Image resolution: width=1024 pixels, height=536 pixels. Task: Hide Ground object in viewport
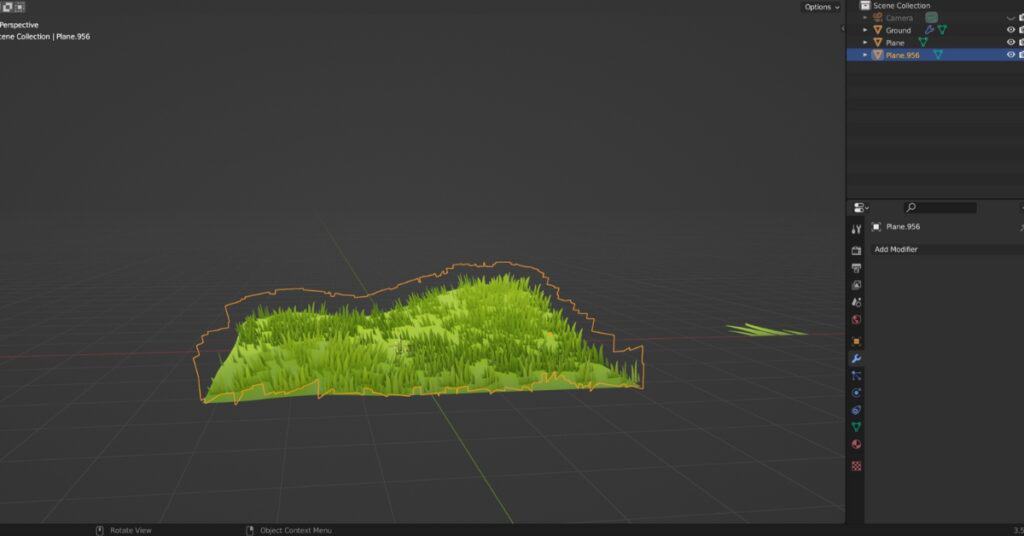(x=1010, y=30)
